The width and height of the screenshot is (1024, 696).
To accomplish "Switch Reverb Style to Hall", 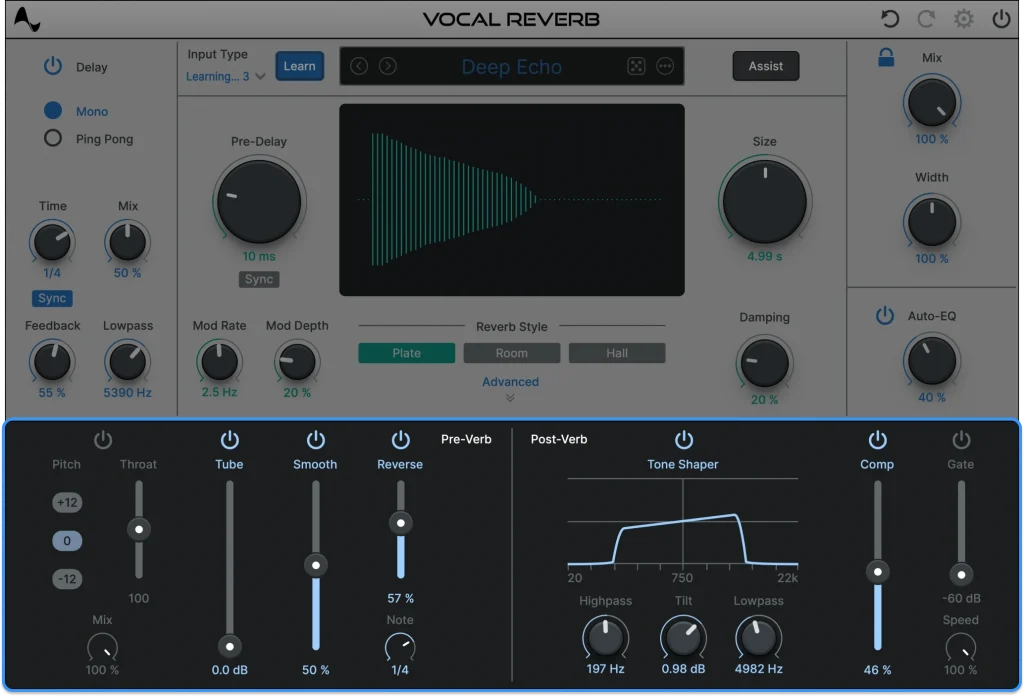I will coord(616,352).
